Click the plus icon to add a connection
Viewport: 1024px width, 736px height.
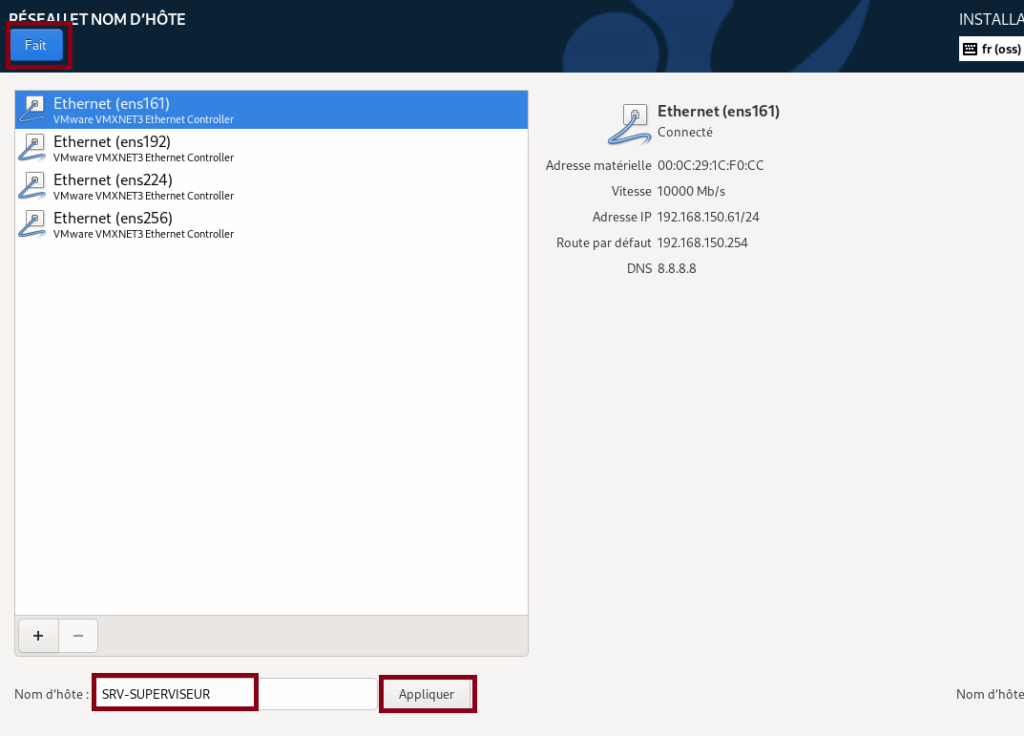click(38, 635)
